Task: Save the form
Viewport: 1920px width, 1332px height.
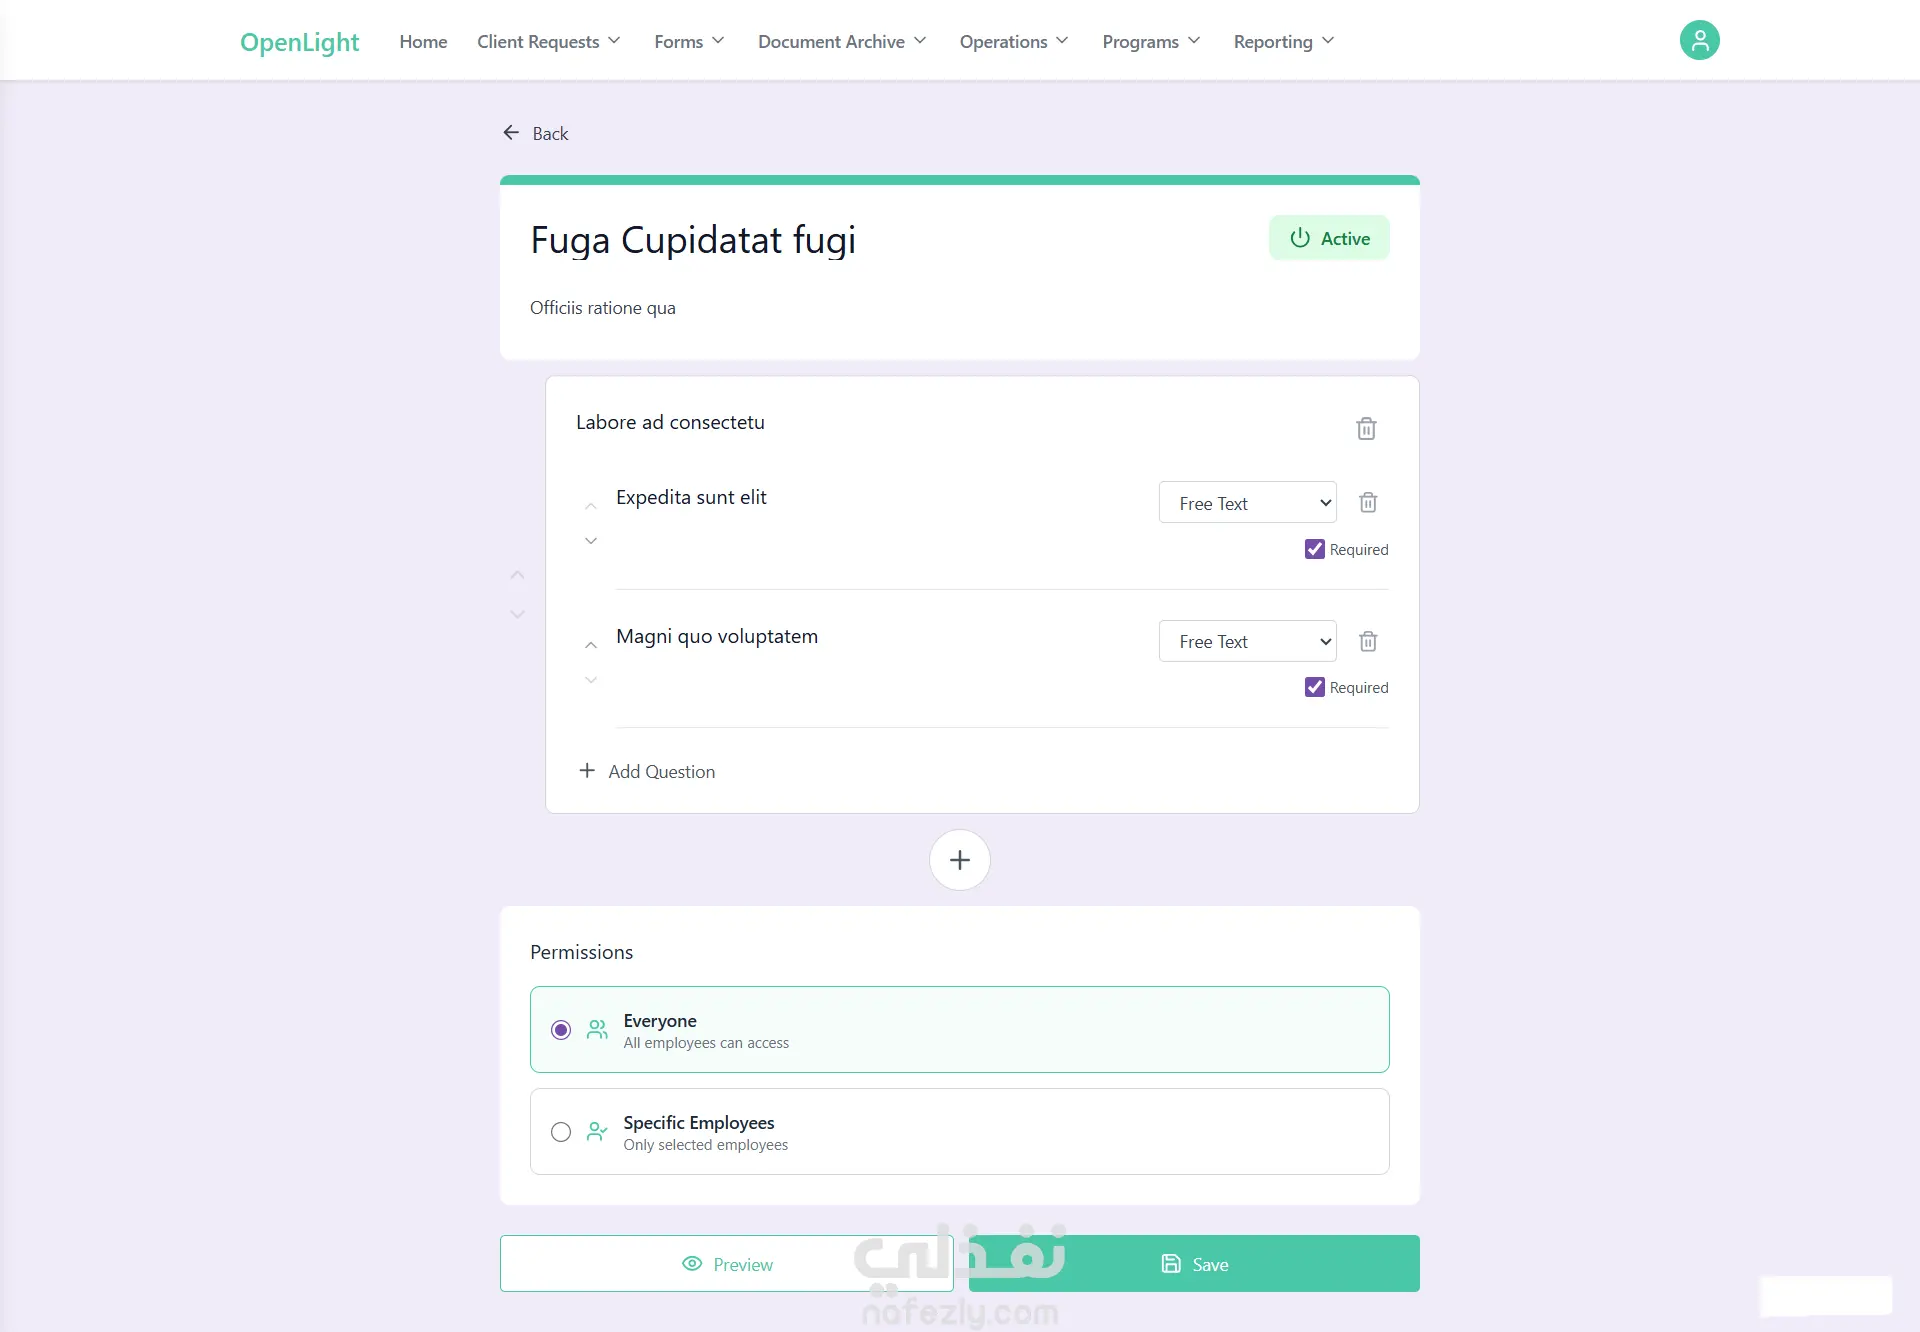Action: [x=1194, y=1264]
